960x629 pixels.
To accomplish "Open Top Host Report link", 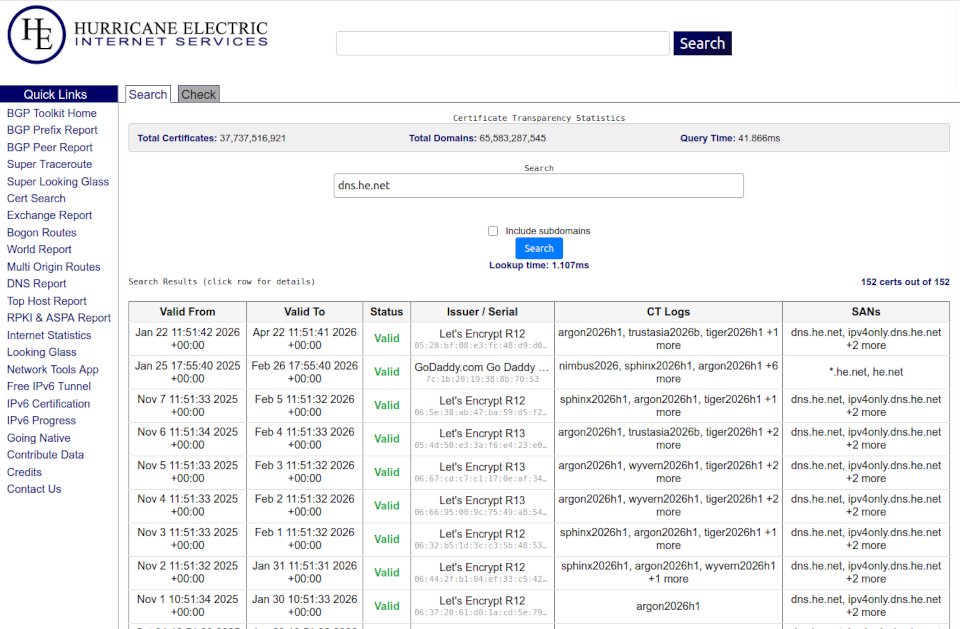I will point(47,301).
